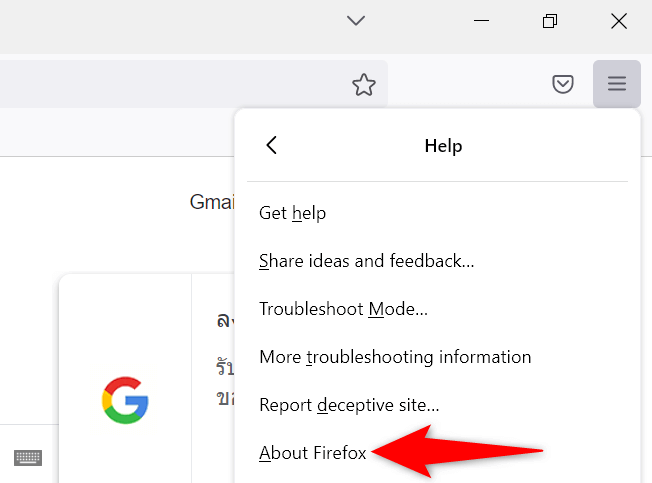Viewport: 652px width, 483px height.
Task: Click the Save to Pocket icon
Action: (563, 84)
